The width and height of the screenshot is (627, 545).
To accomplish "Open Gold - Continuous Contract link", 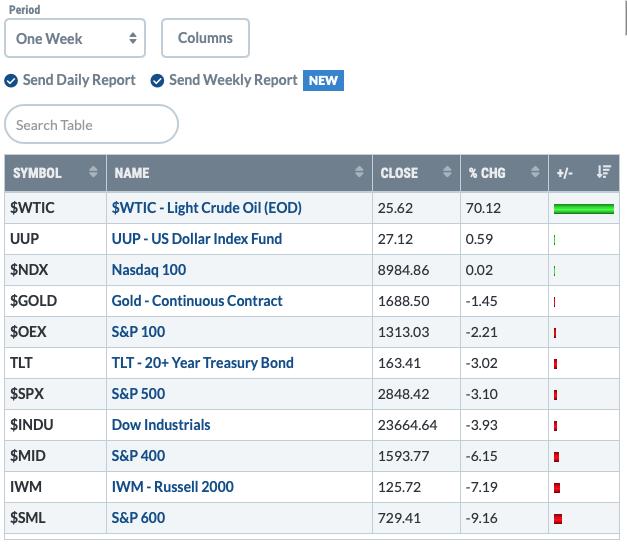I will point(197,301).
